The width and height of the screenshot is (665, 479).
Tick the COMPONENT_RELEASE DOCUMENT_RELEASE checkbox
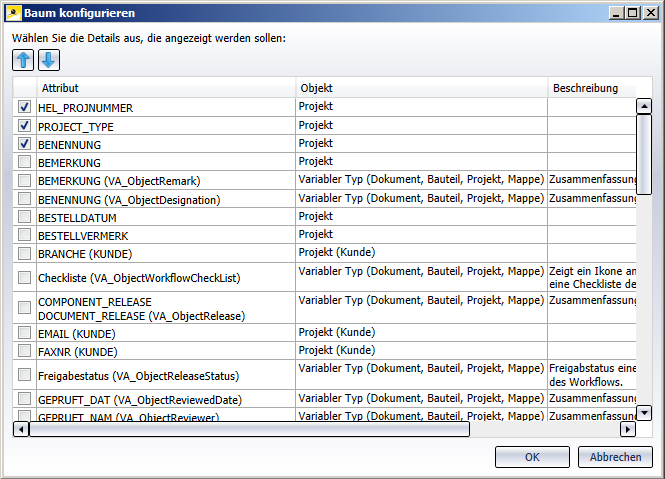click(x=24, y=308)
